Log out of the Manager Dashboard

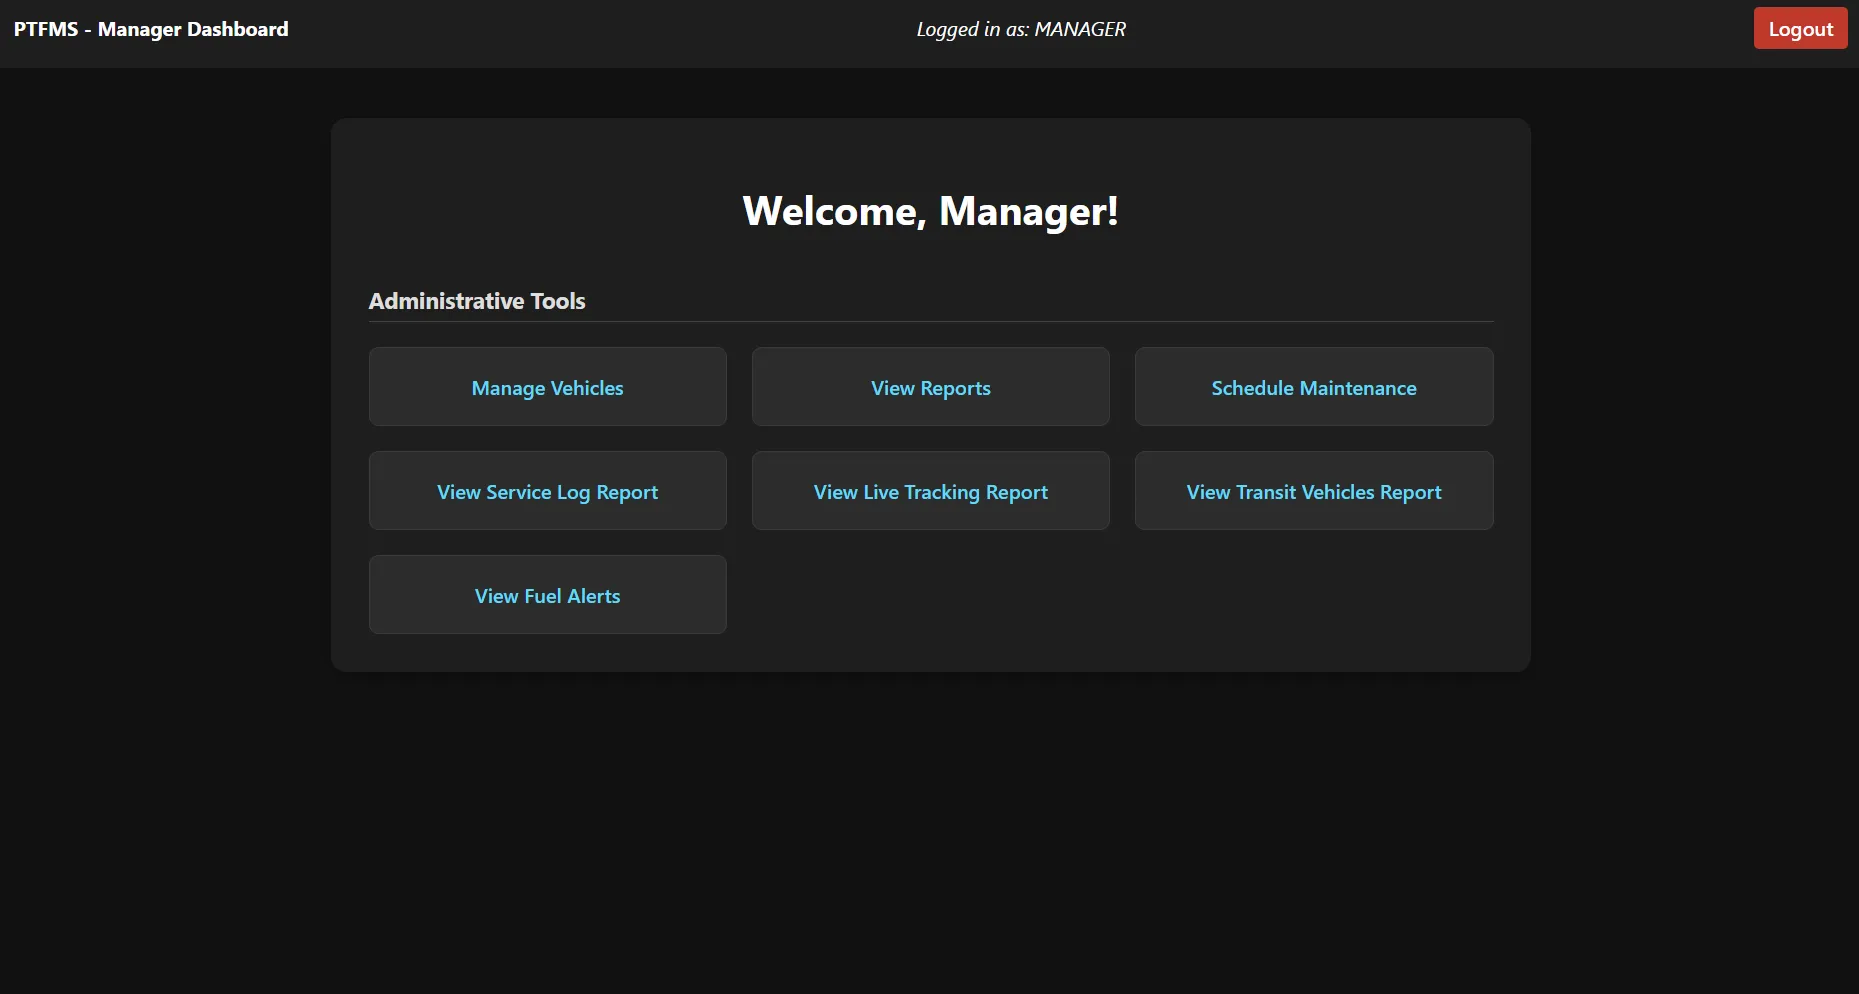click(x=1799, y=28)
